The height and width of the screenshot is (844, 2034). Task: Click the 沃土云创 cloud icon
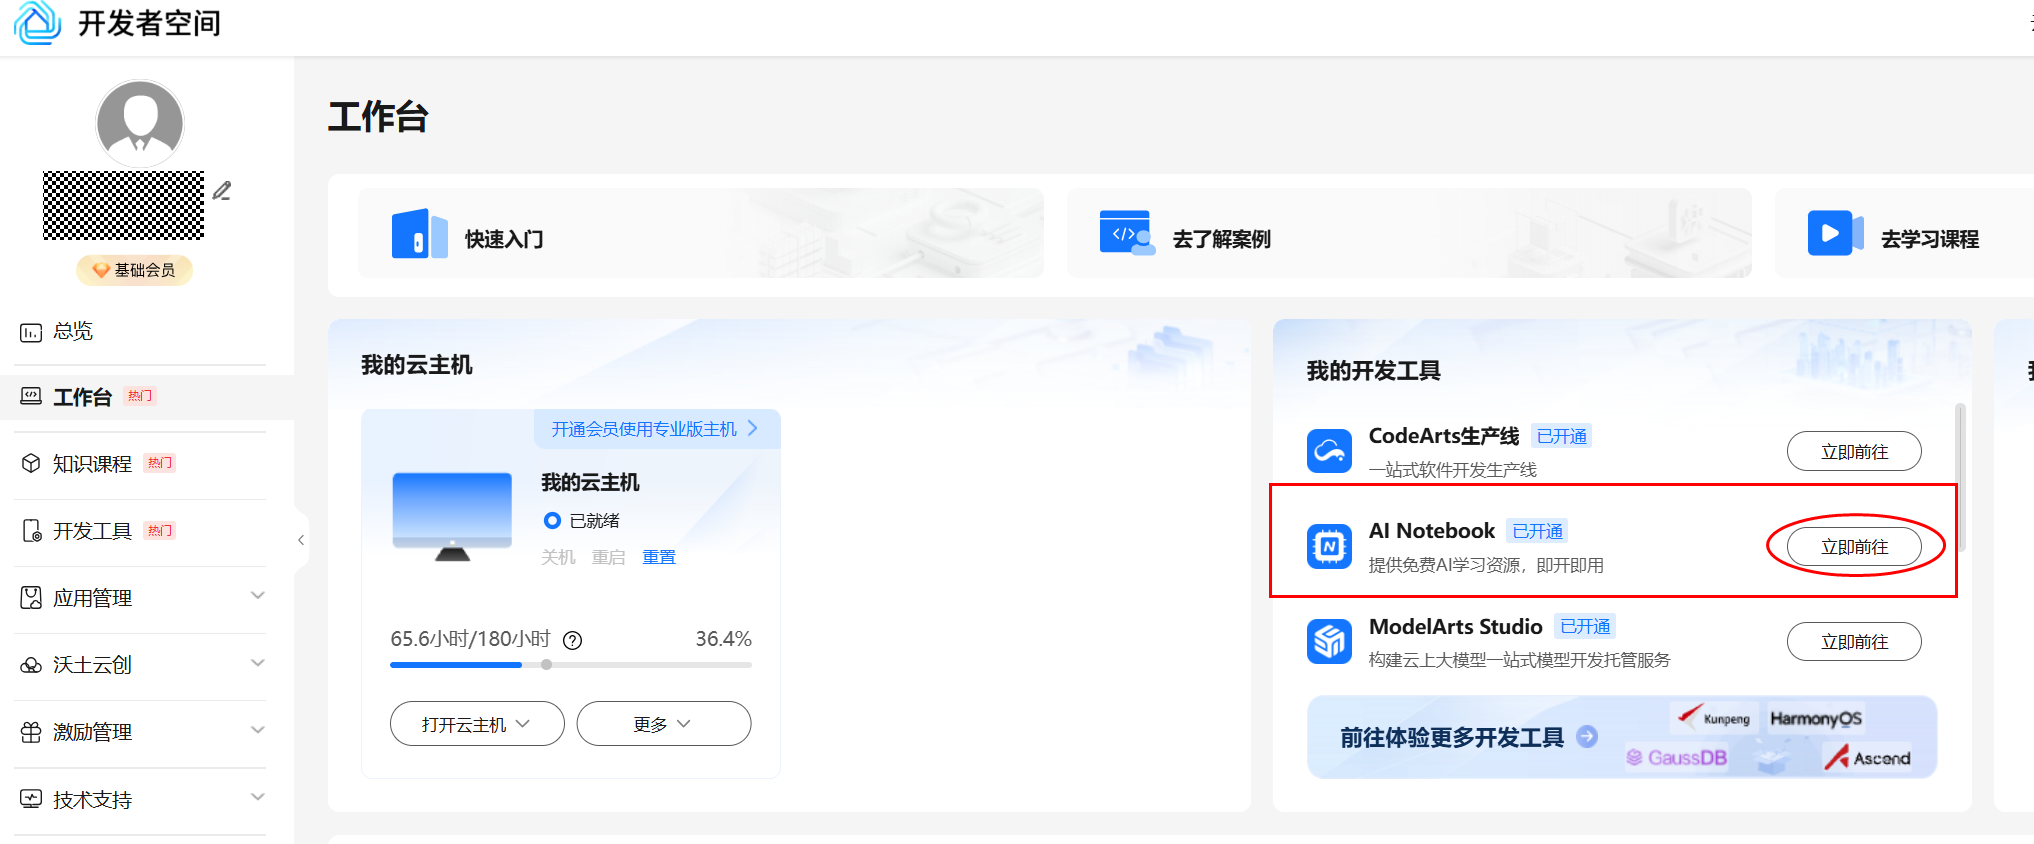point(31,665)
